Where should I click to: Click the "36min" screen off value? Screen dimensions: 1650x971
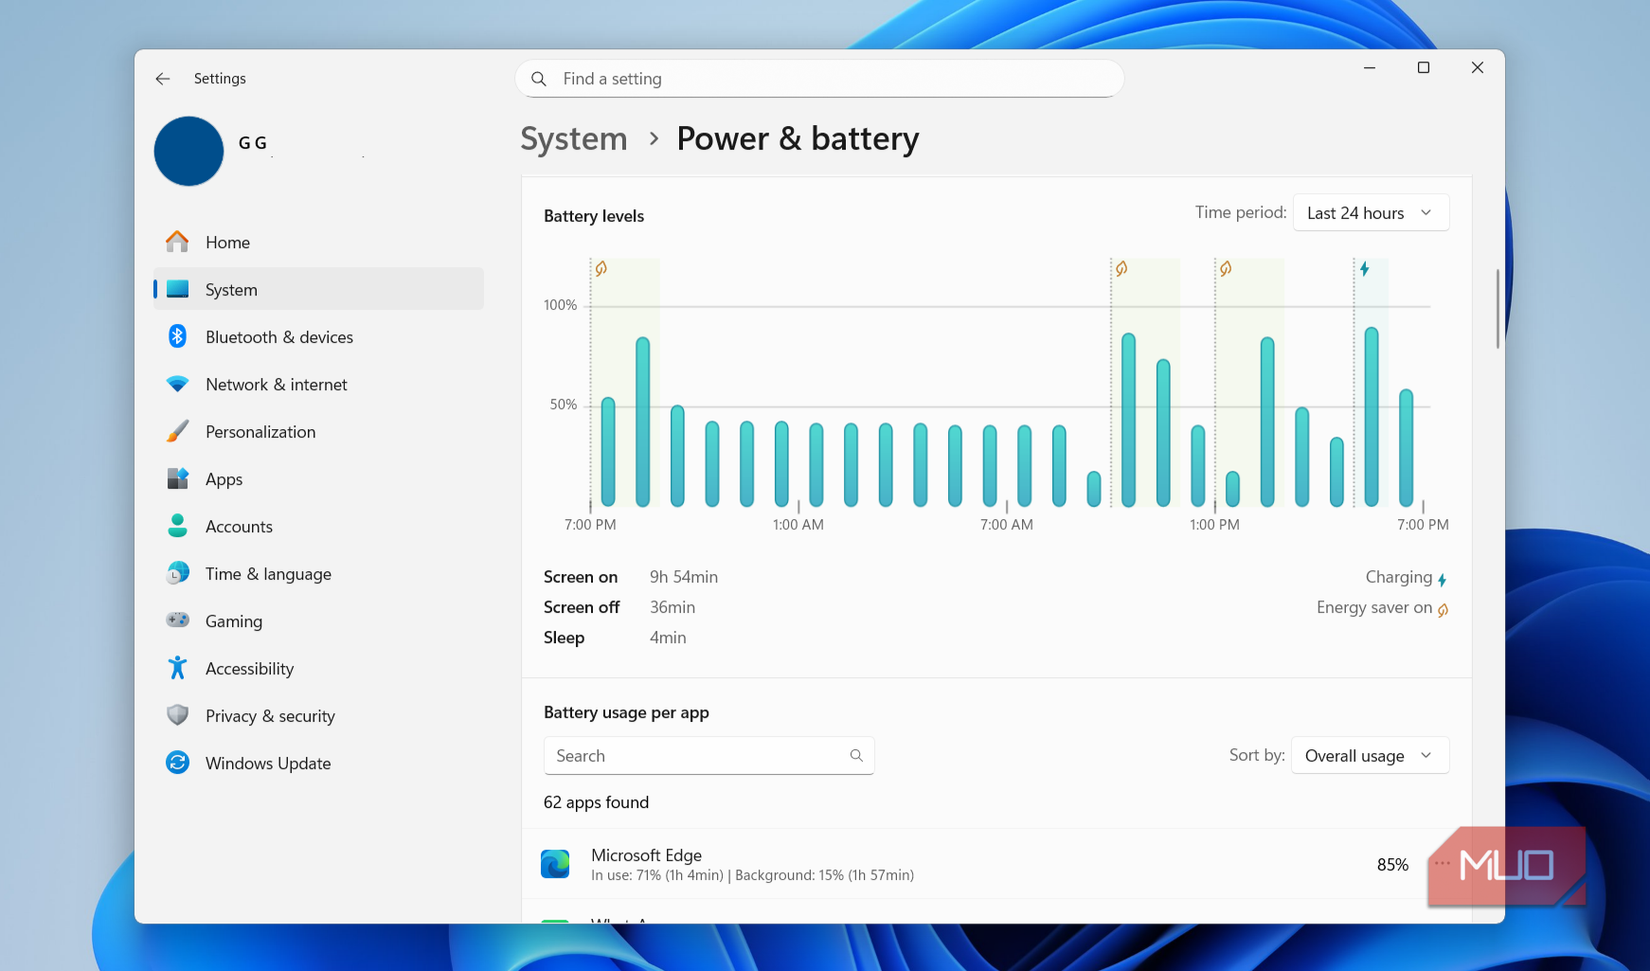672,607
